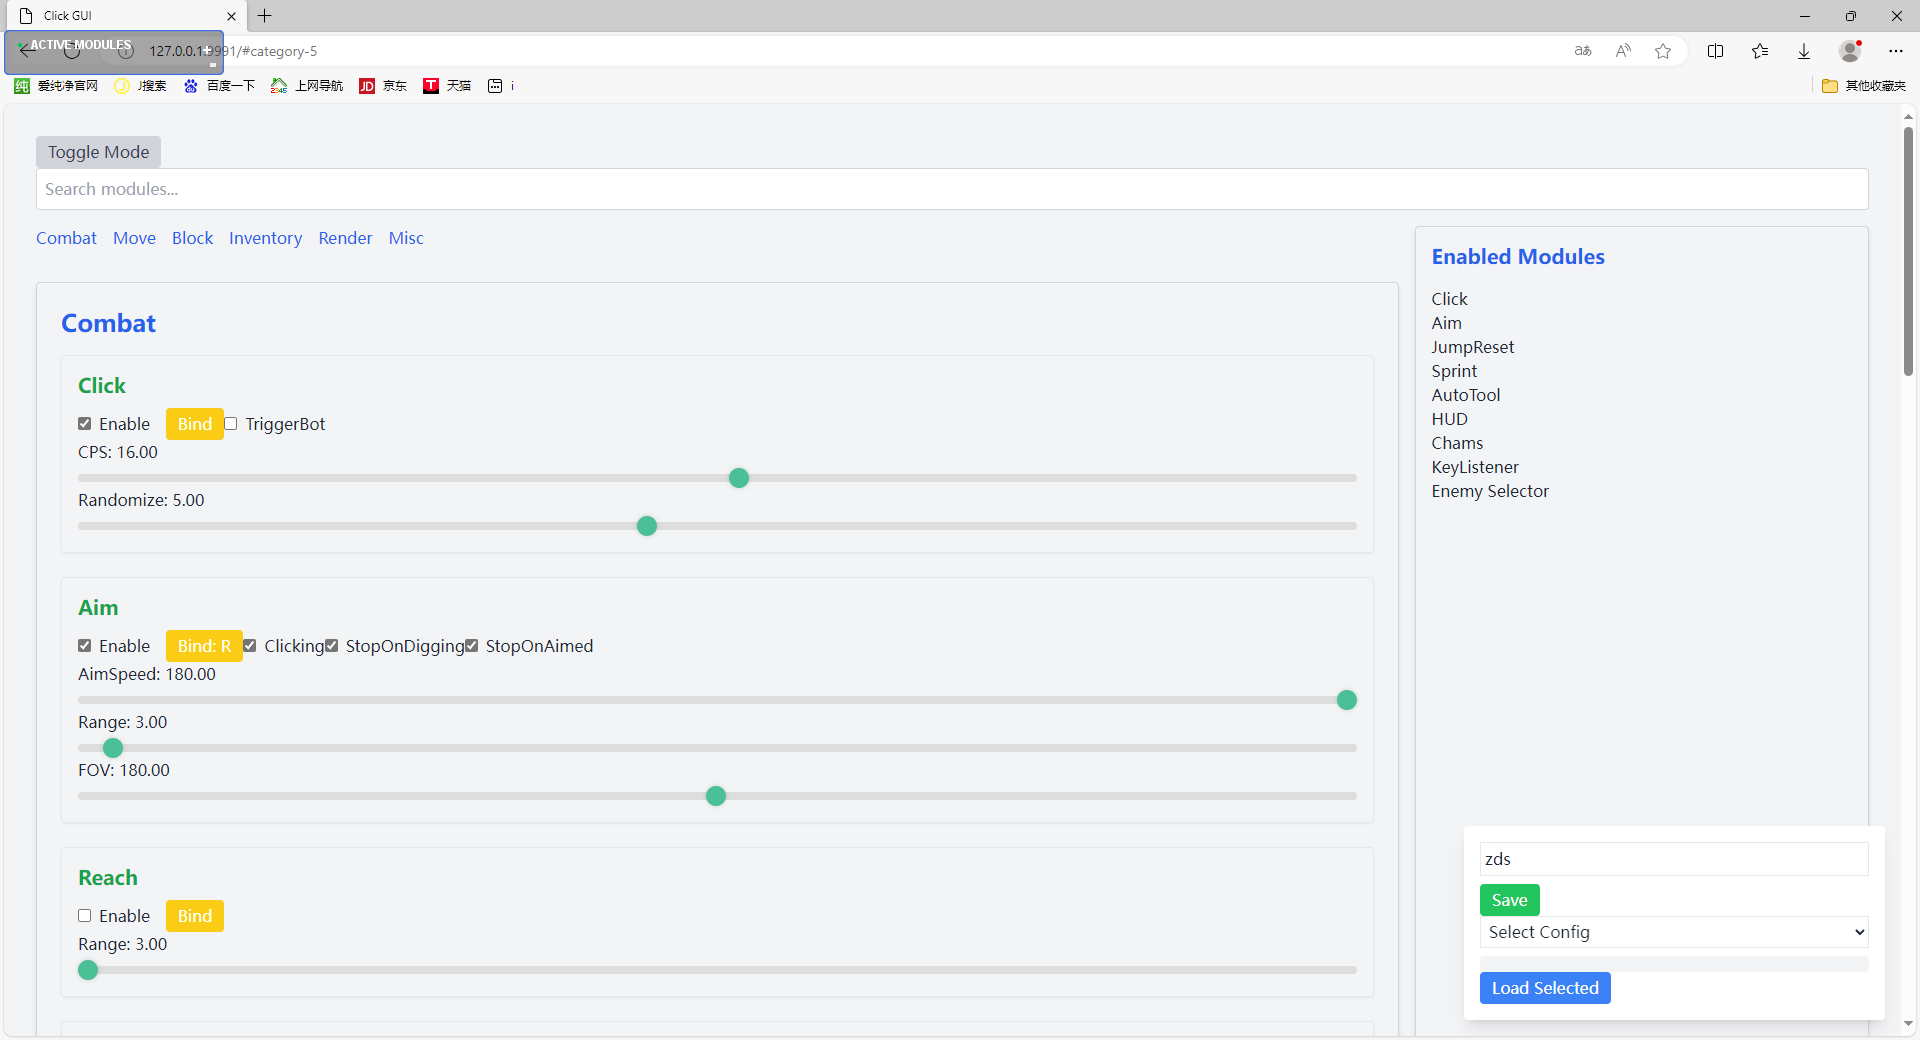Click the ACTIVE MODULES overlay header

tap(81, 45)
